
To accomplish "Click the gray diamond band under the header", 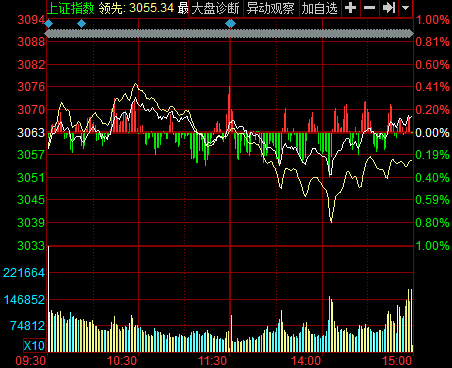I will [x=230, y=33].
